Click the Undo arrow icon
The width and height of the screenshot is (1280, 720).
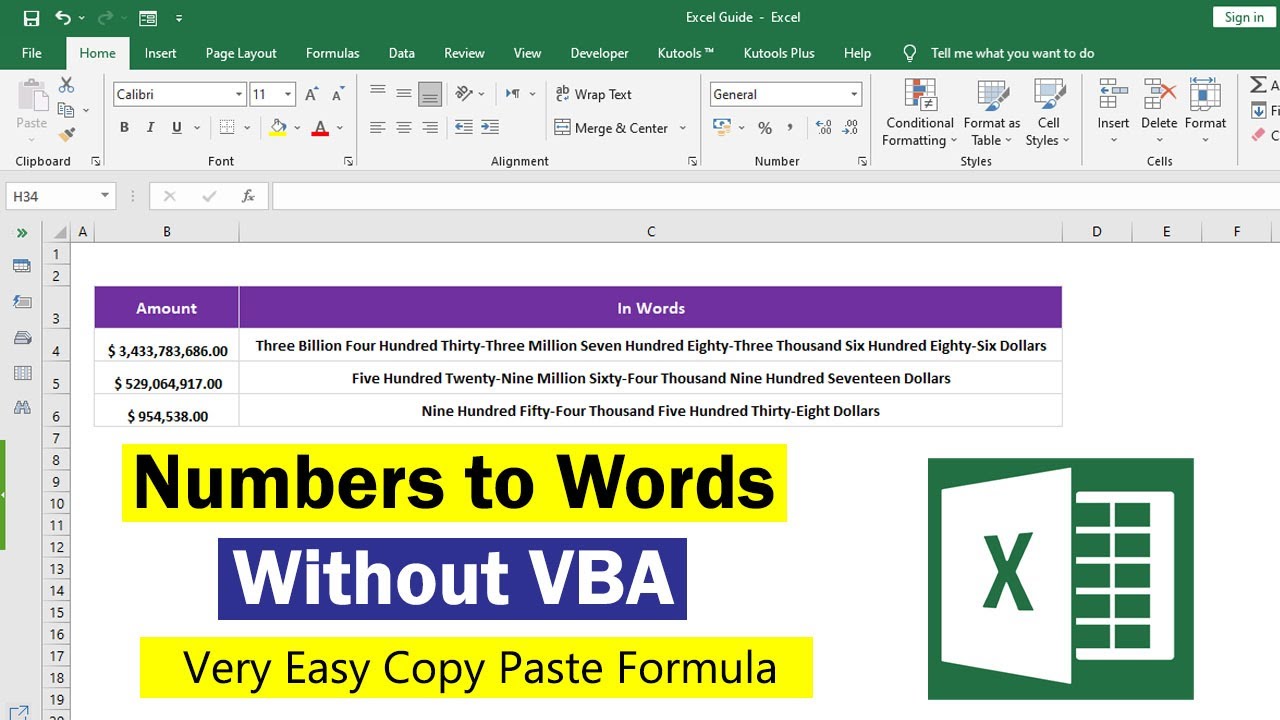(x=63, y=17)
